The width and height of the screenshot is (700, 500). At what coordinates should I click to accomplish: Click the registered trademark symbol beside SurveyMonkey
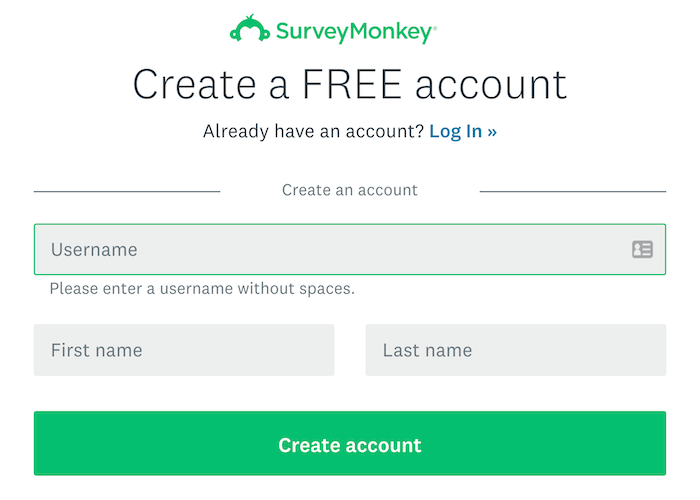(434, 26)
